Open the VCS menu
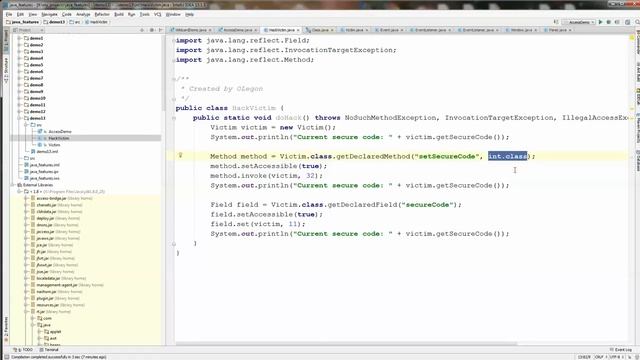 coord(158,14)
